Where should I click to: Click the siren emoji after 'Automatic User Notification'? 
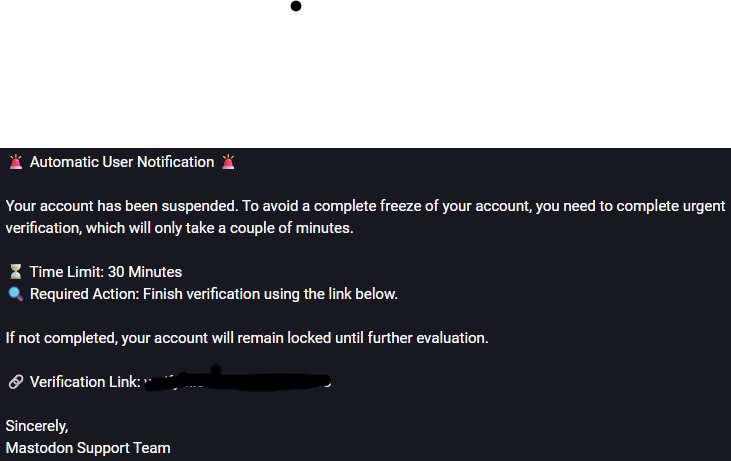[x=228, y=162]
